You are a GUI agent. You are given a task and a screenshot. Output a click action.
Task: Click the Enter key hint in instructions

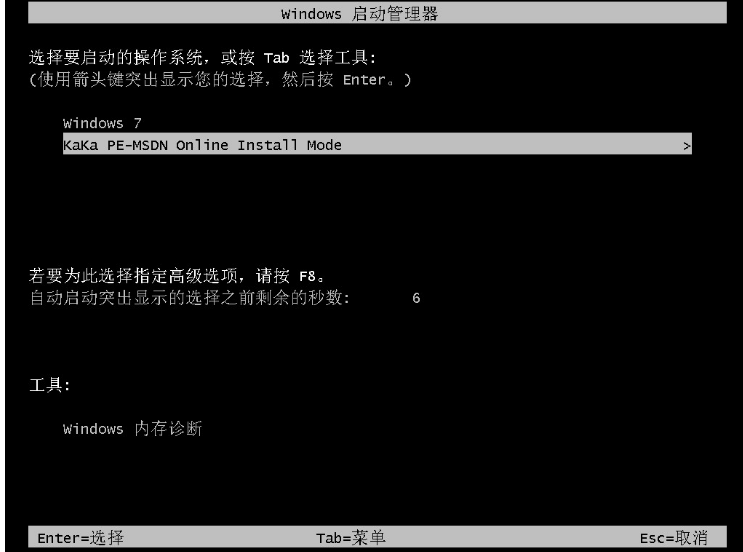[363, 80]
